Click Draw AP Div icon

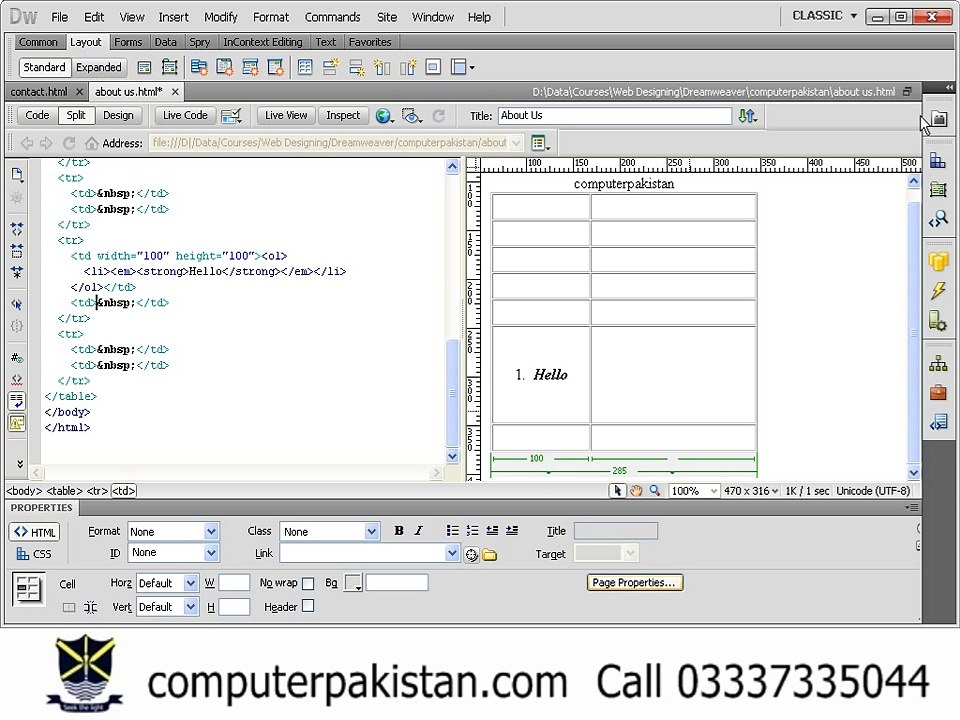pyautogui.click(x=170, y=67)
